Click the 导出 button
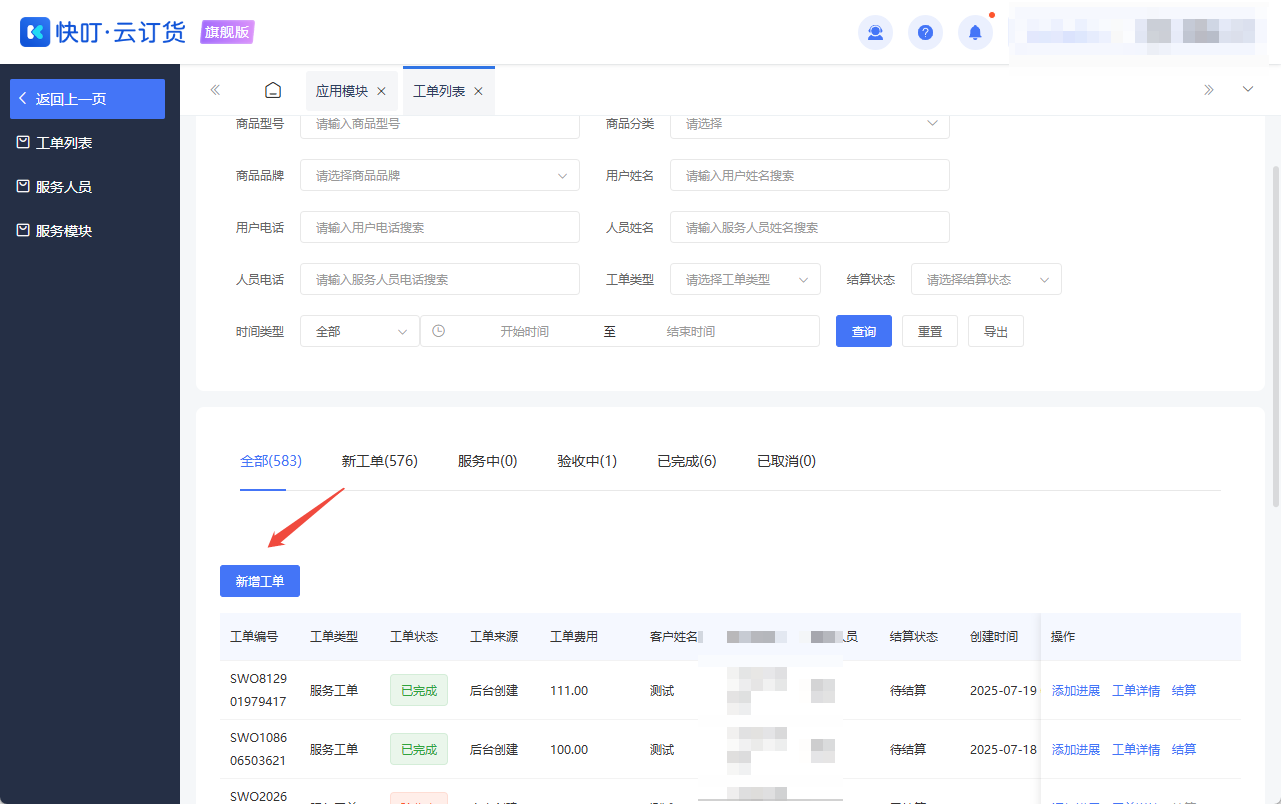Image resolution: width=1281 pixels, height=804 pixels. [996, 331]
